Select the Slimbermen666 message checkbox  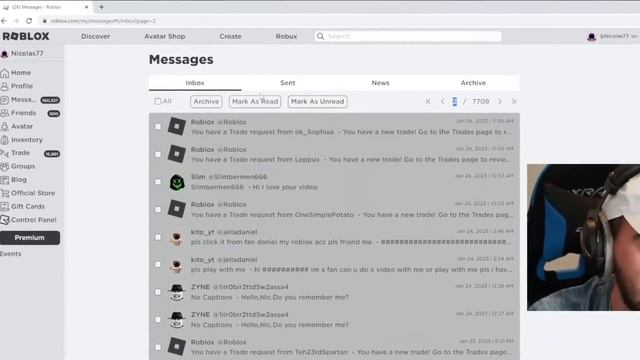pos(158,182)
